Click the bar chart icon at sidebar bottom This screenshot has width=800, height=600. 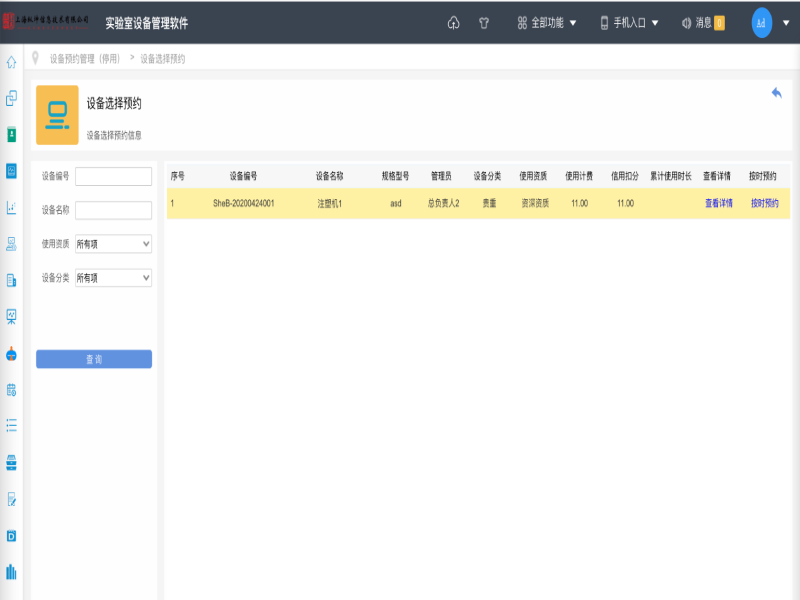coord(11,571)
